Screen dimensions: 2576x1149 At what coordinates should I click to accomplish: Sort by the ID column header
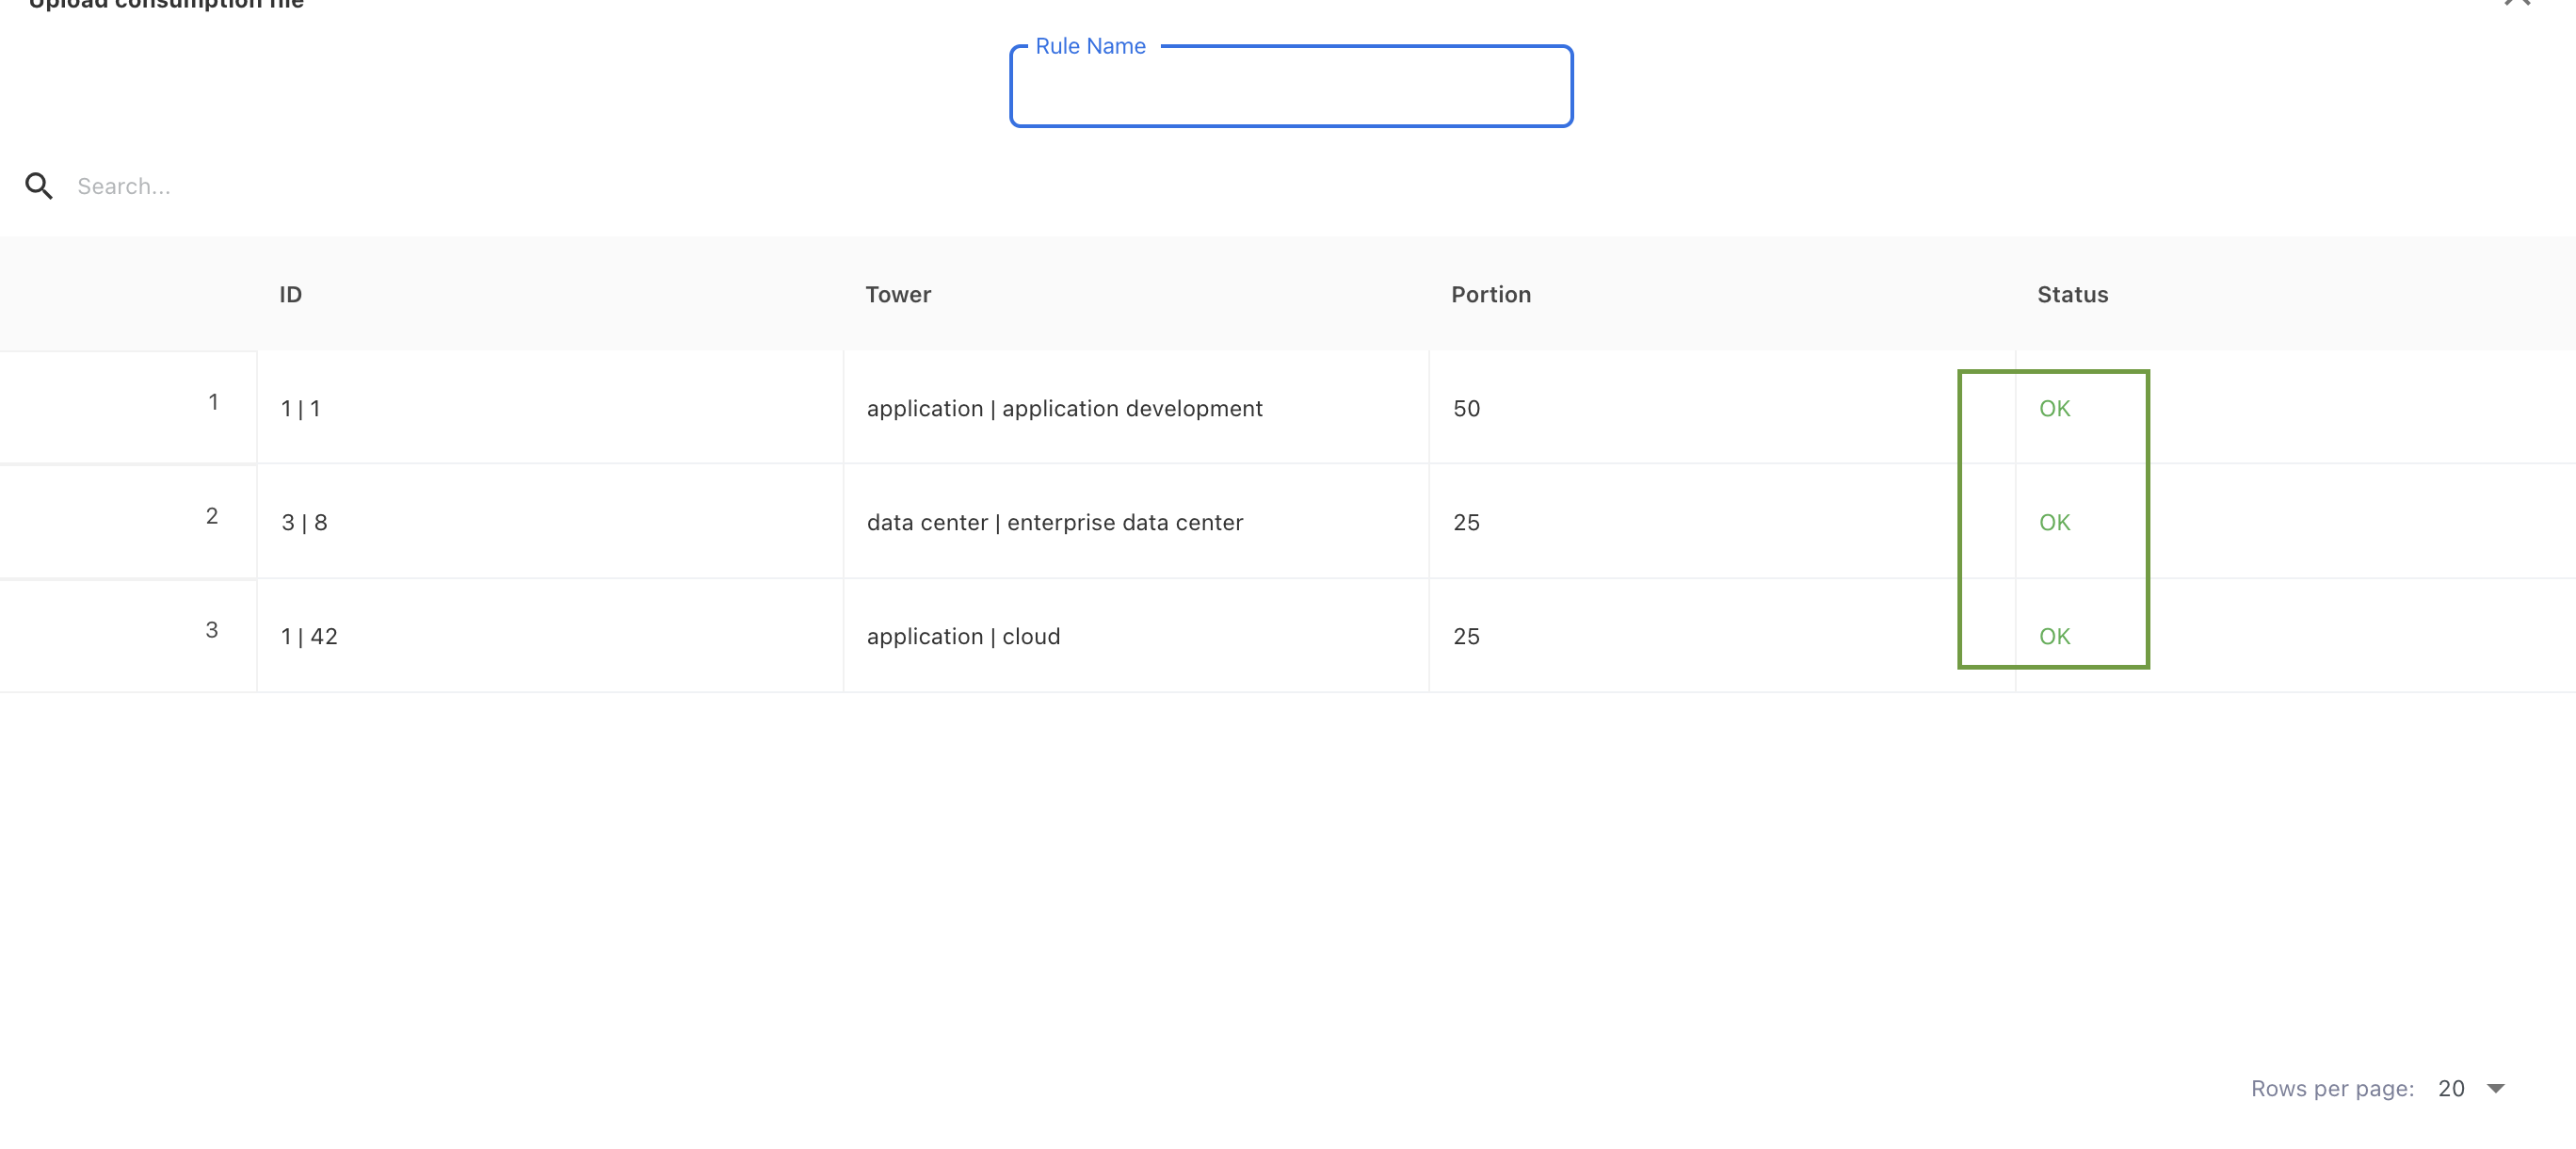(x=290, y=294)
